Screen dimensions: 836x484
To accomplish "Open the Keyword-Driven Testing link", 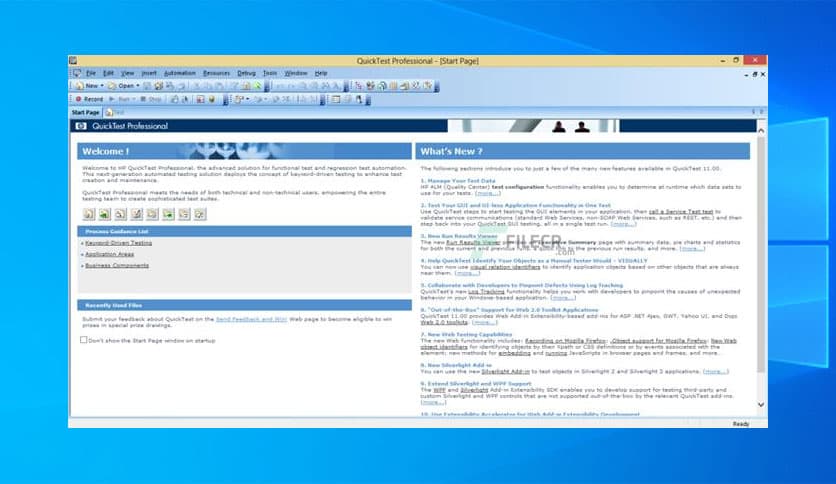I will 118,243.
